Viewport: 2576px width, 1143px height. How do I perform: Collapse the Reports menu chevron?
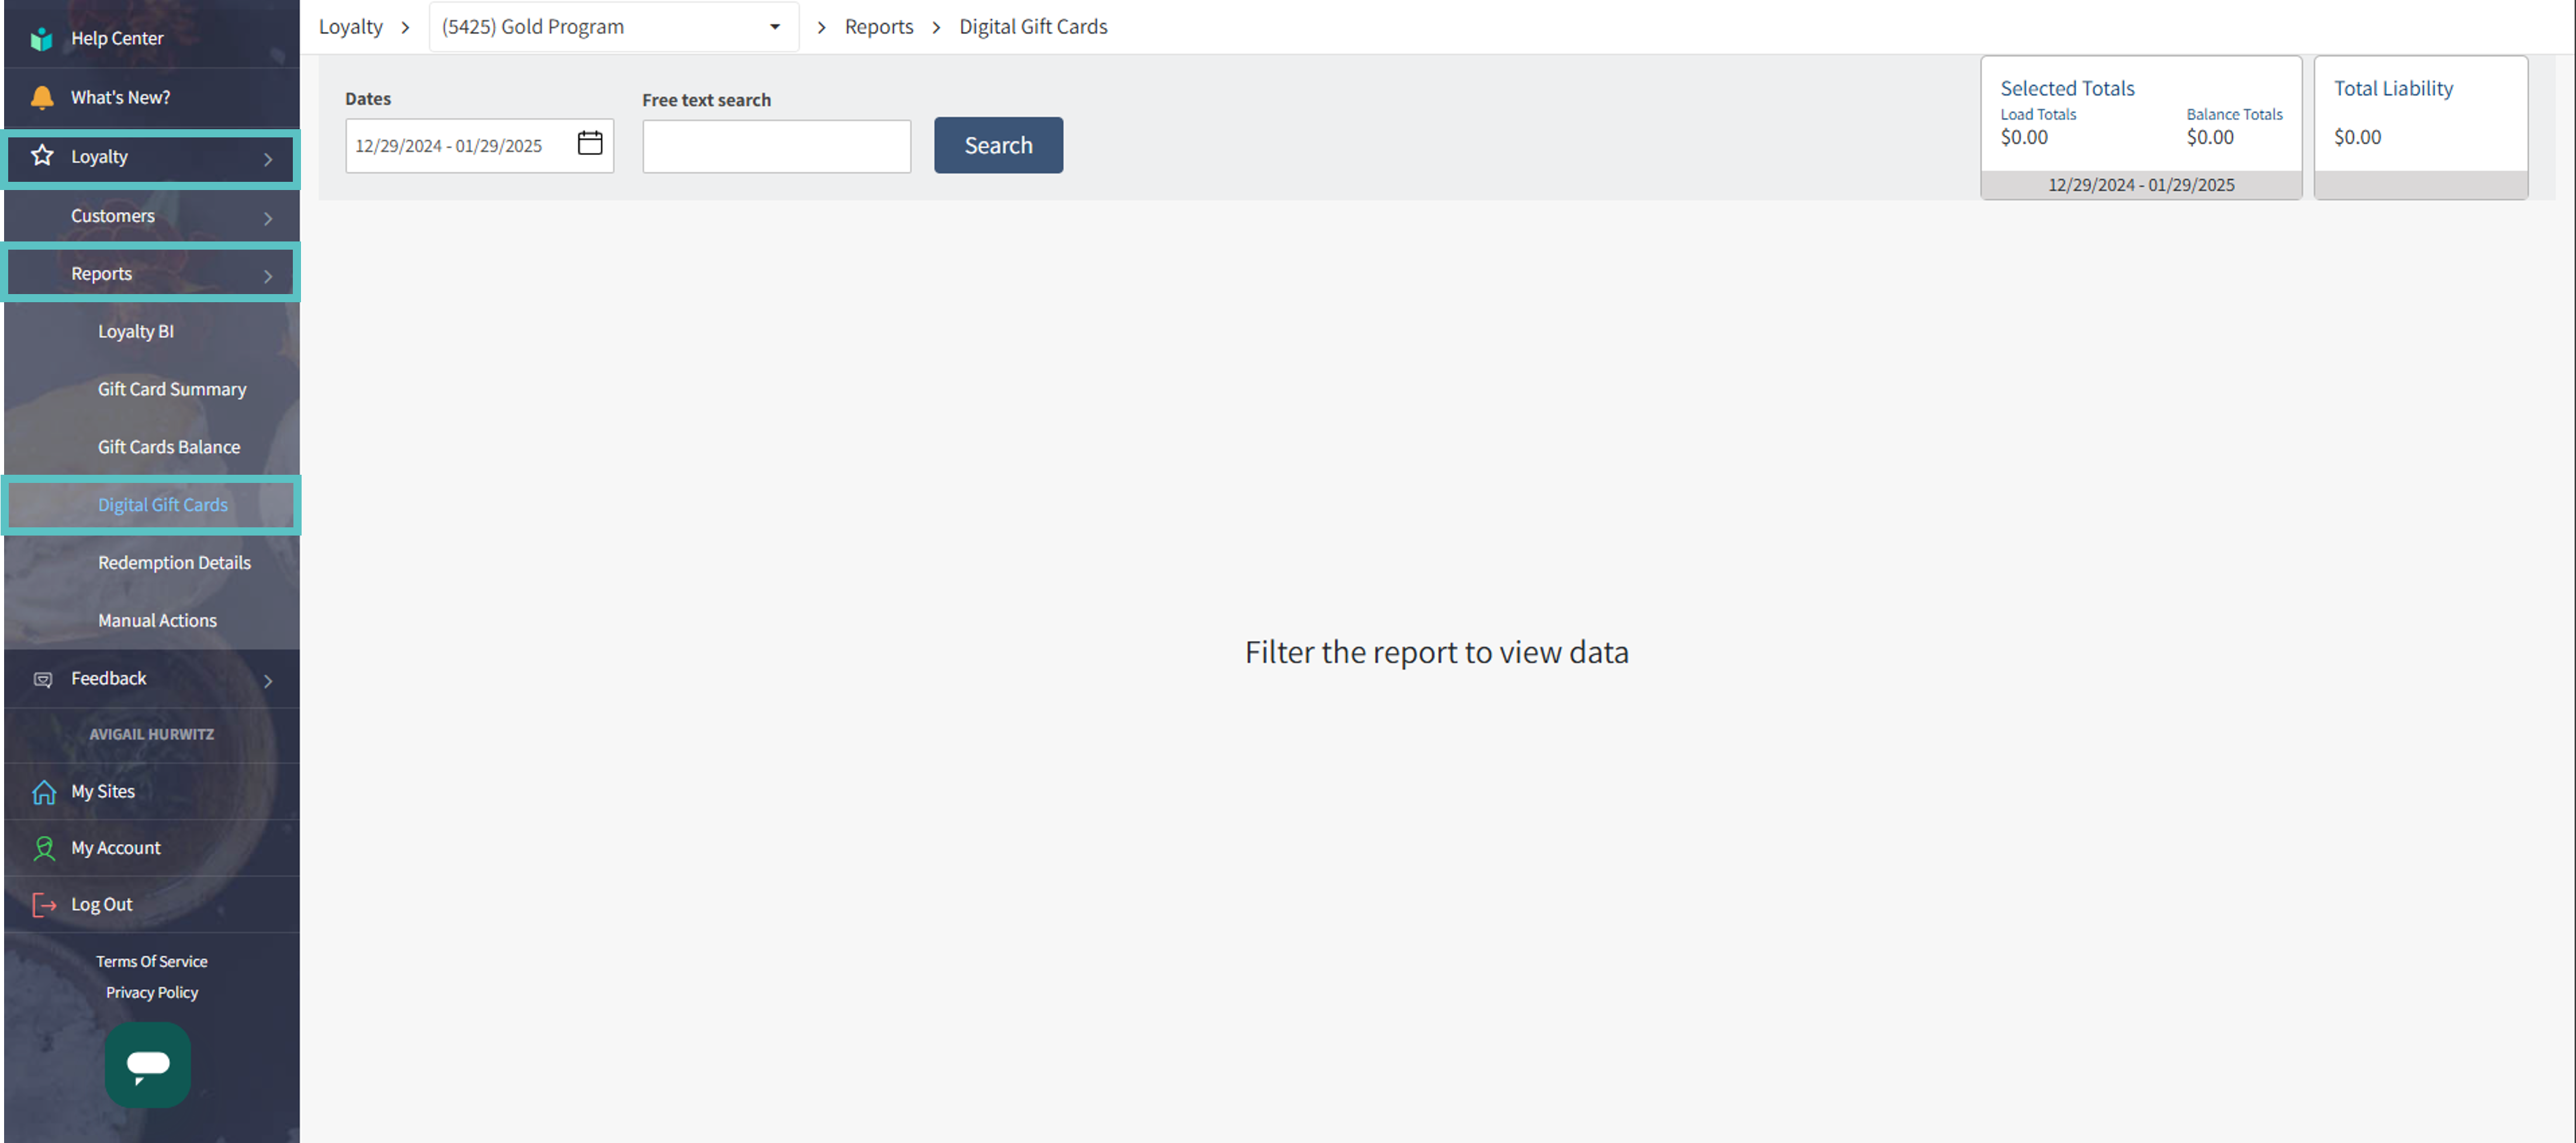coord(268,275)
